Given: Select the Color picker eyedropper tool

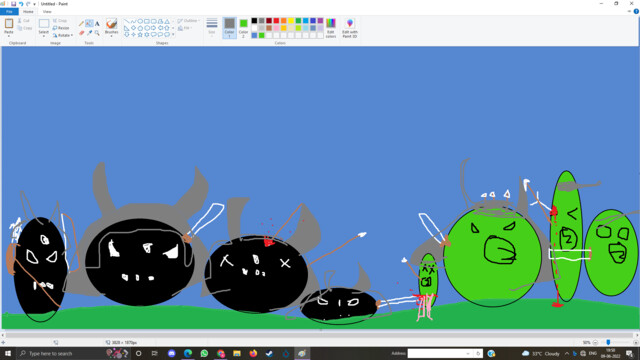Looking at the screenshot, I should pos(89,33).
